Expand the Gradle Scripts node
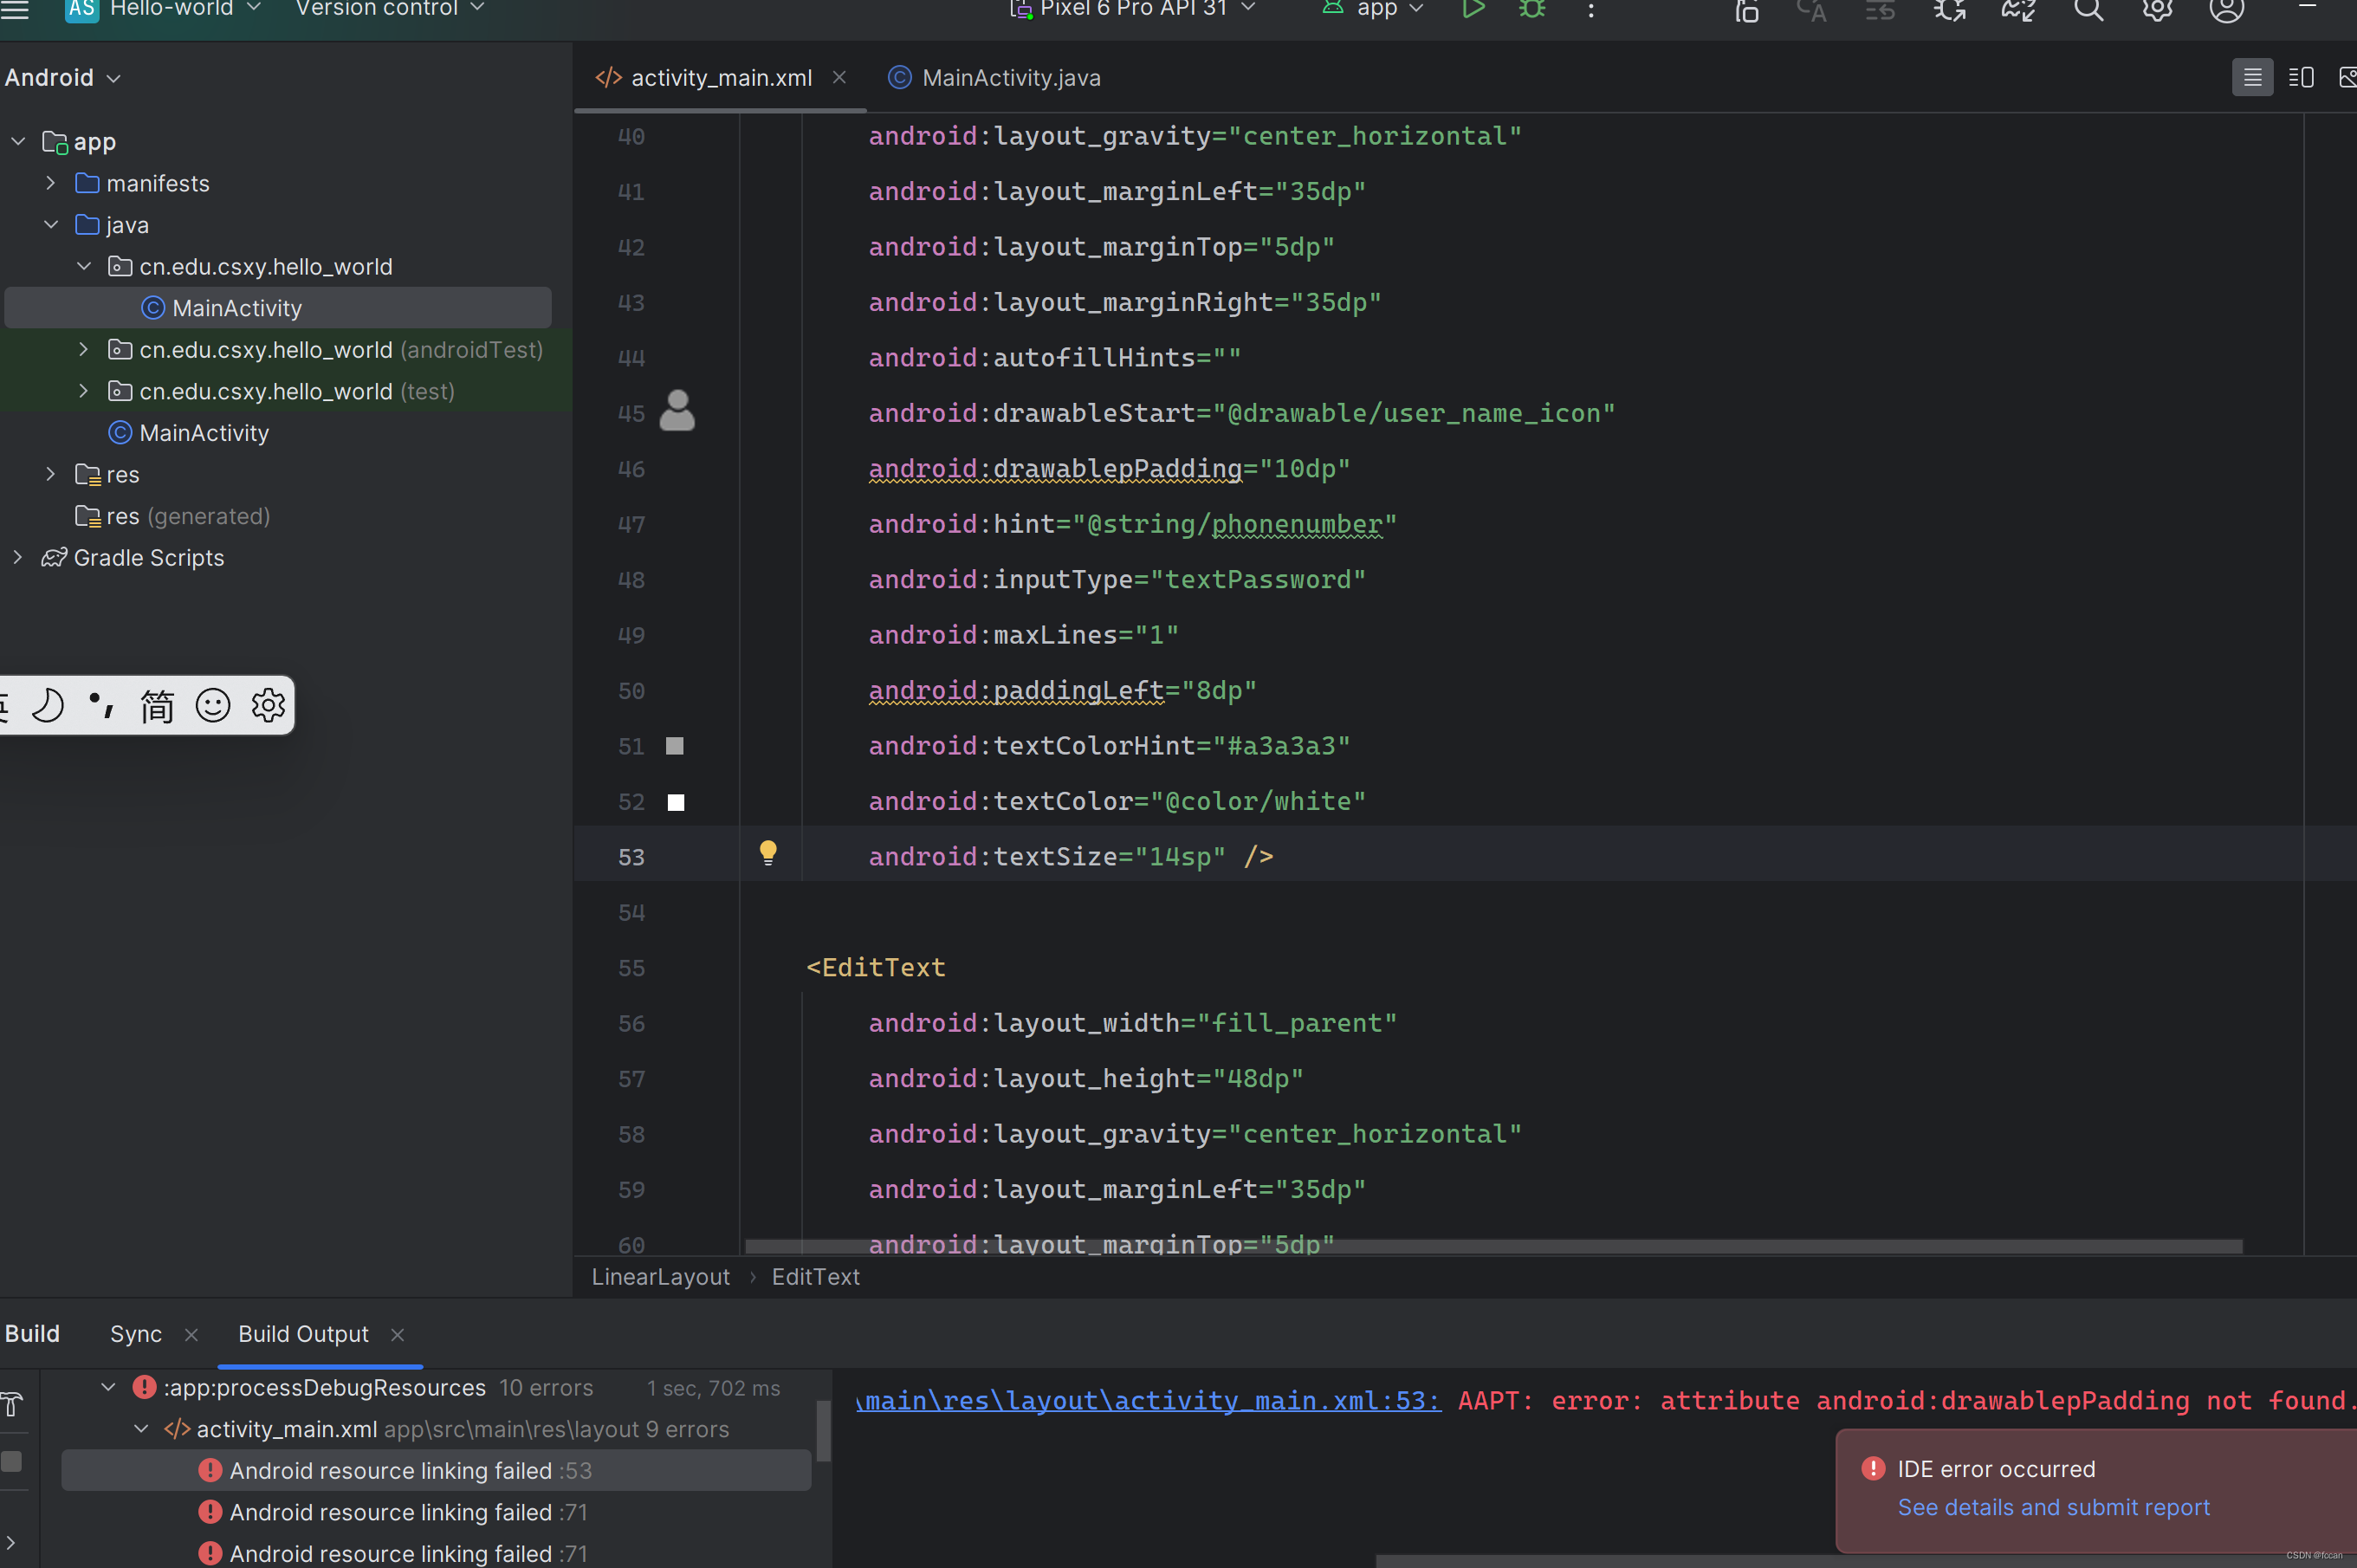The image size is (2357, 1568). point(17,558)
